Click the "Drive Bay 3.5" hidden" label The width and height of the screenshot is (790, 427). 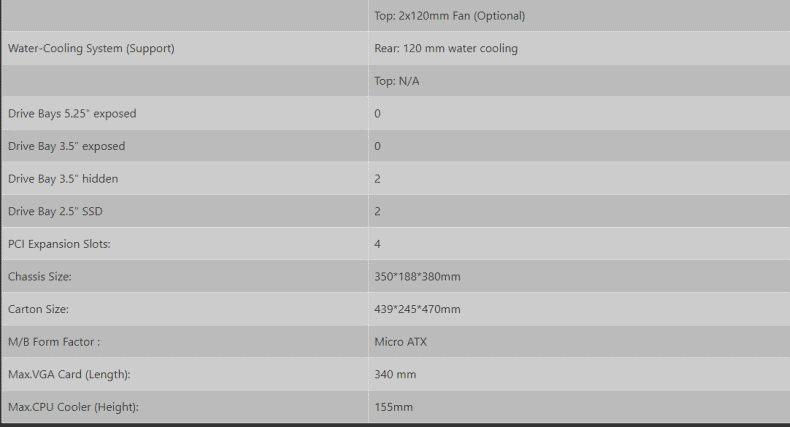click(x=63, y=179)
